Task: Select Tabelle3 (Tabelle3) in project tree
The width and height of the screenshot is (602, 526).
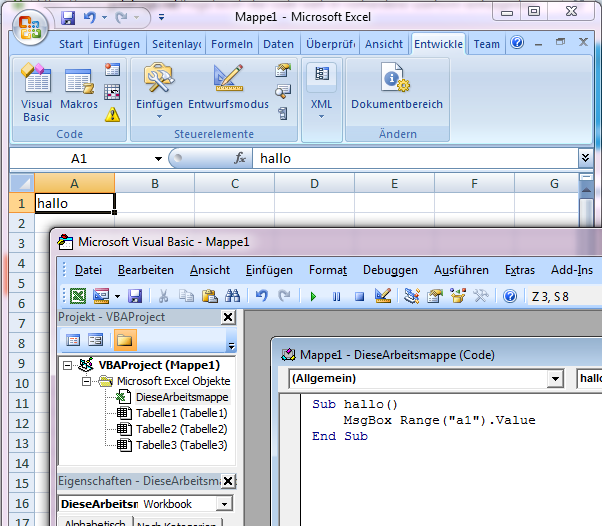Action: 181,445
